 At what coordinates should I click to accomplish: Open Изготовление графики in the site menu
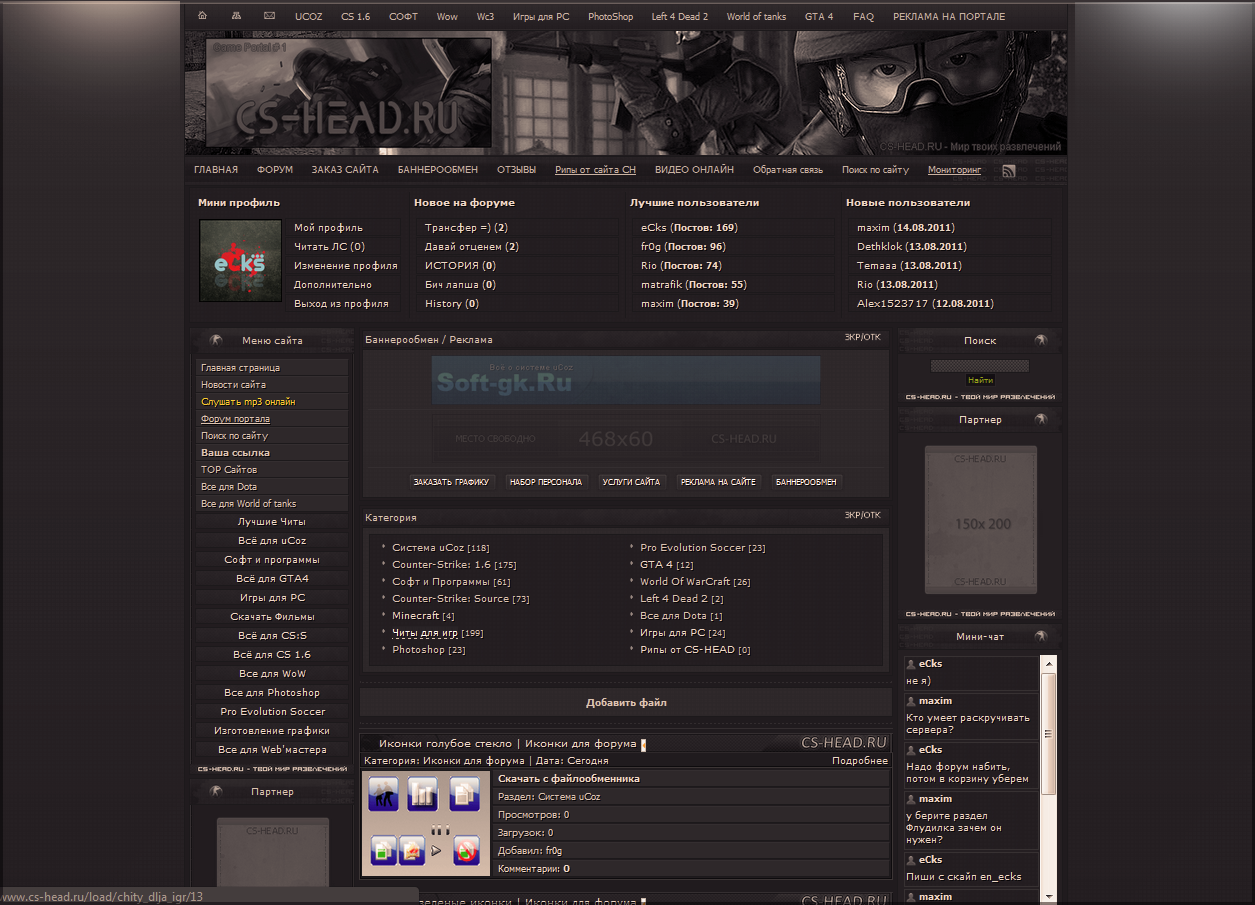(272, 731)
